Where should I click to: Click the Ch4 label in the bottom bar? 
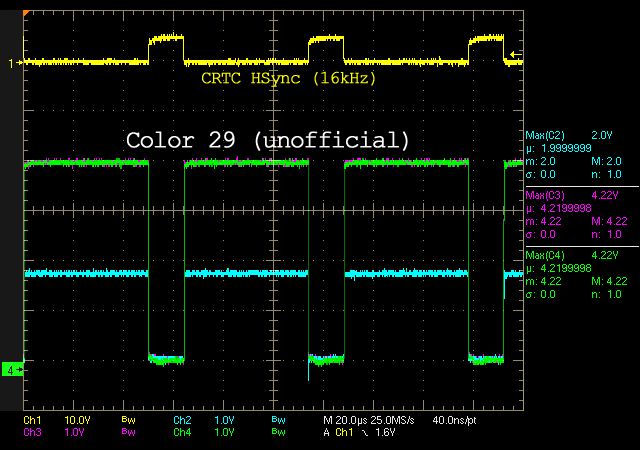(x=182, y=432)
